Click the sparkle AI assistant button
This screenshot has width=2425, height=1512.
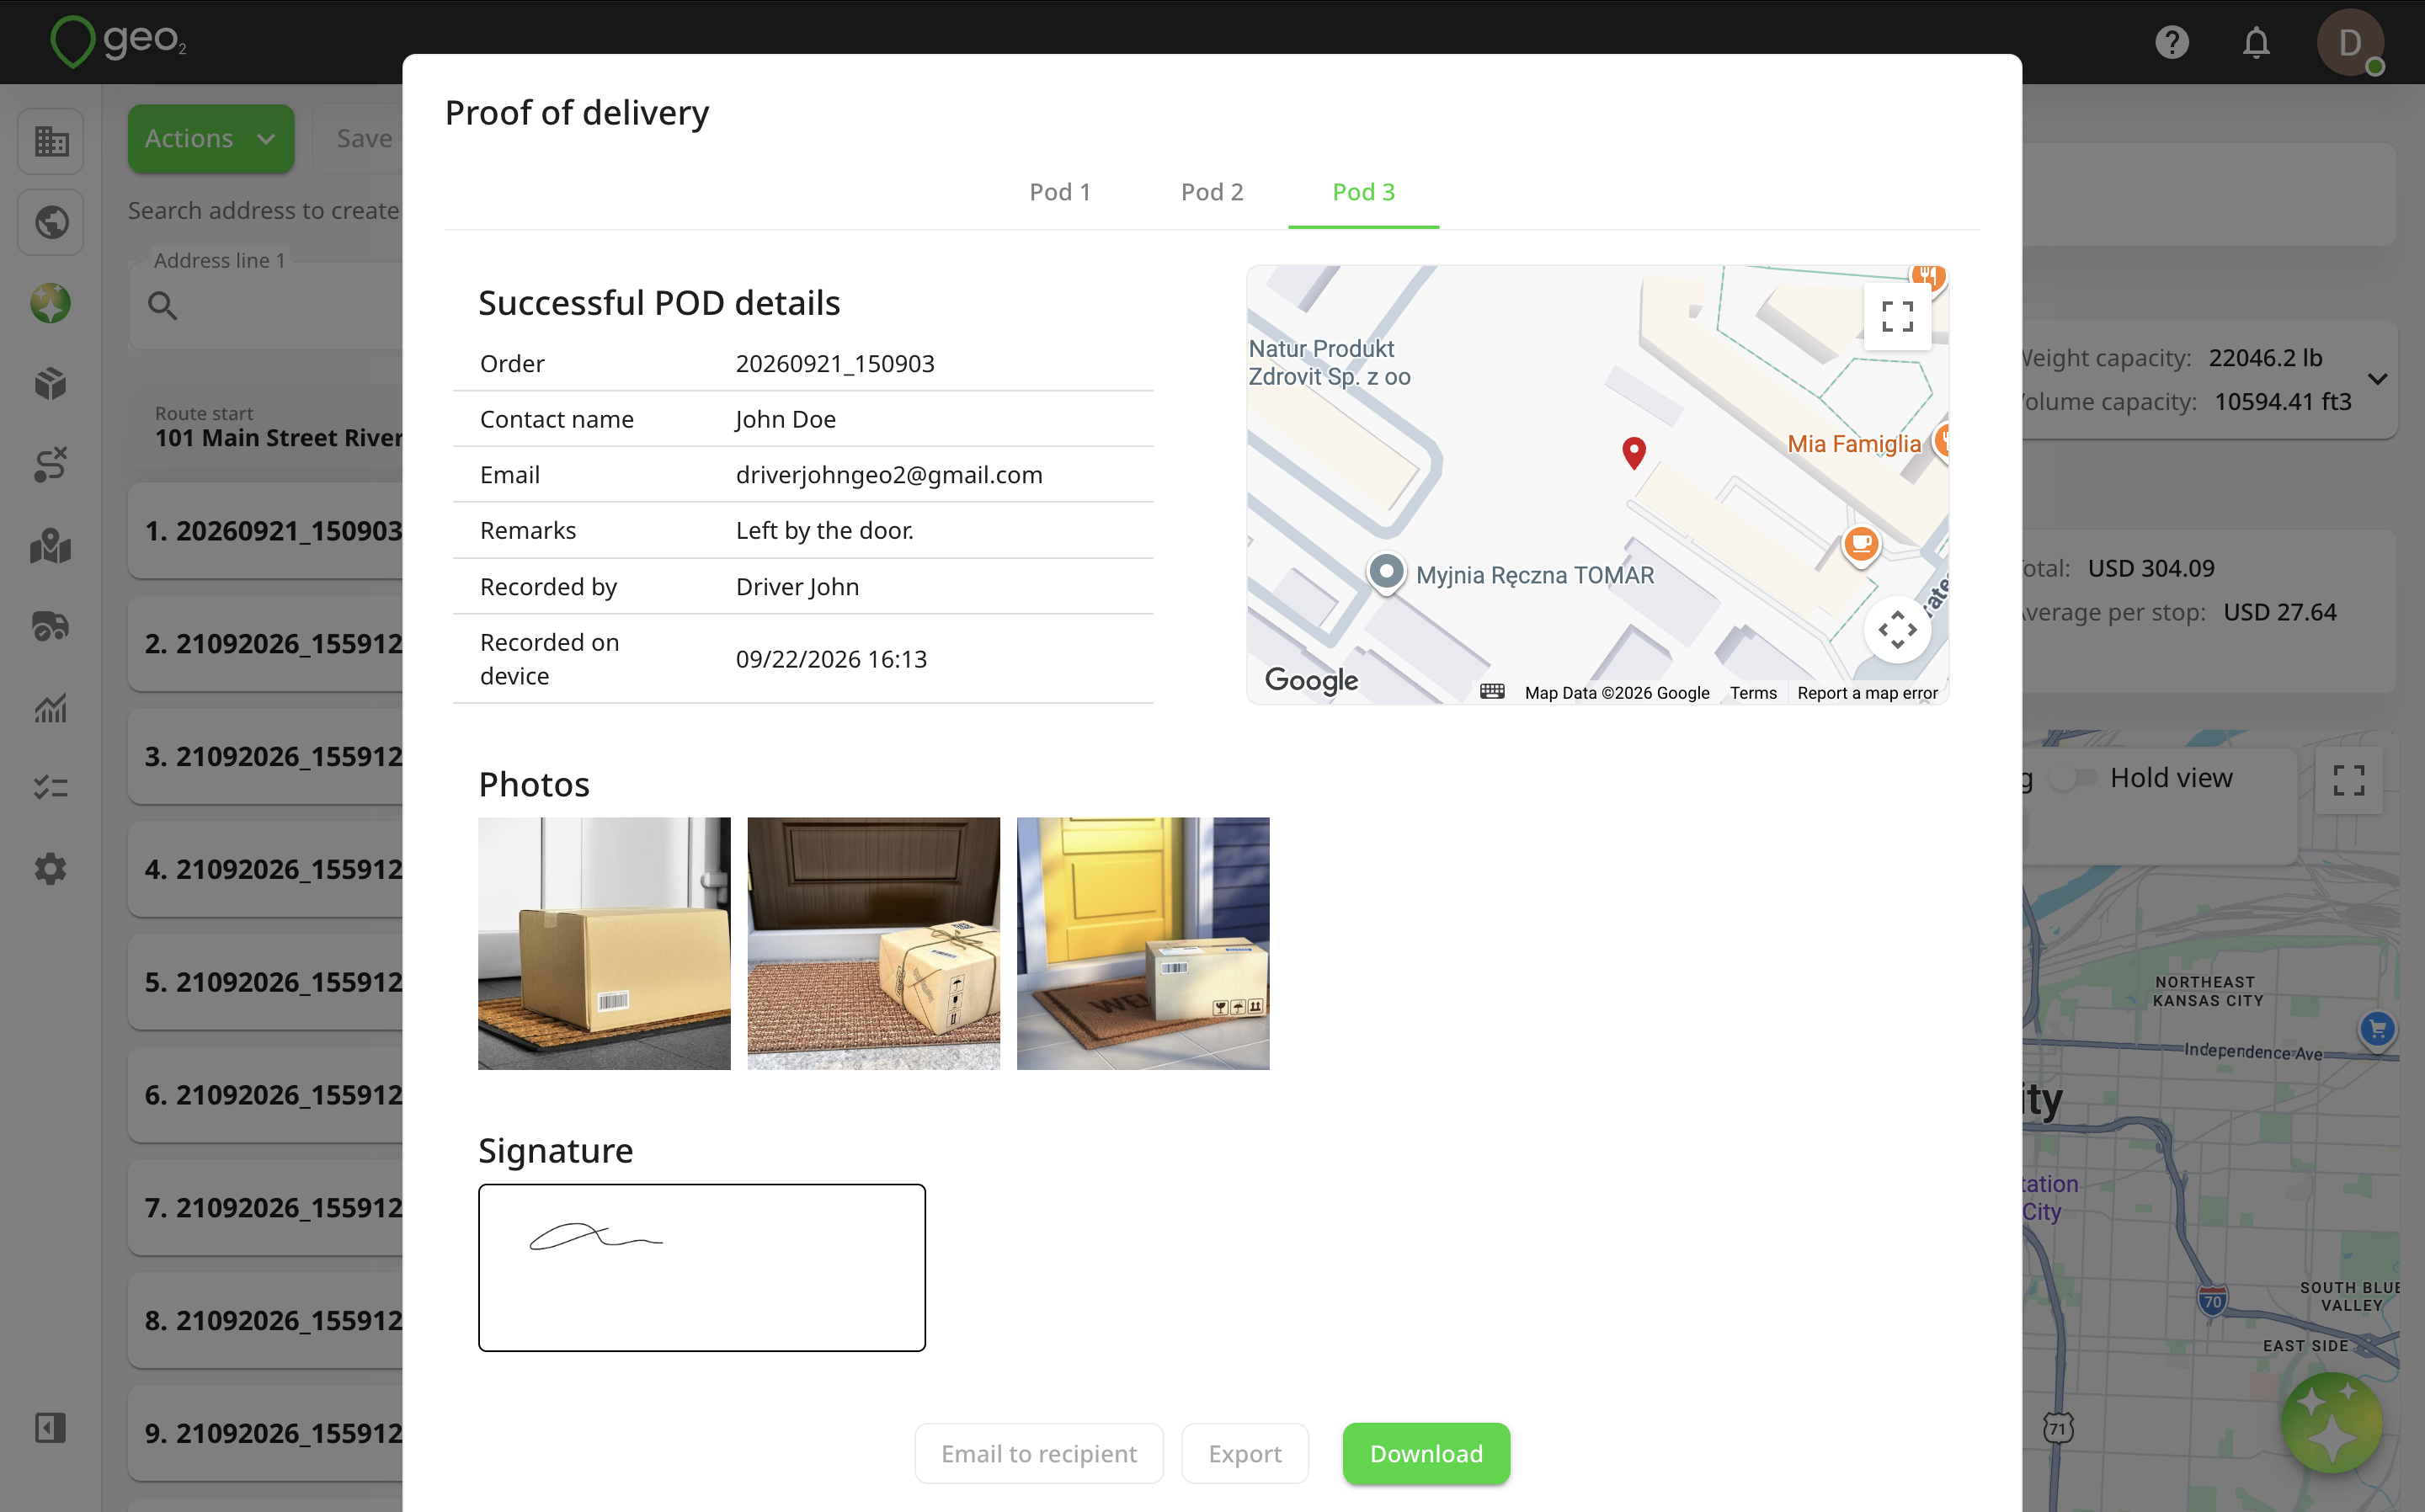pos(2331,1422)
